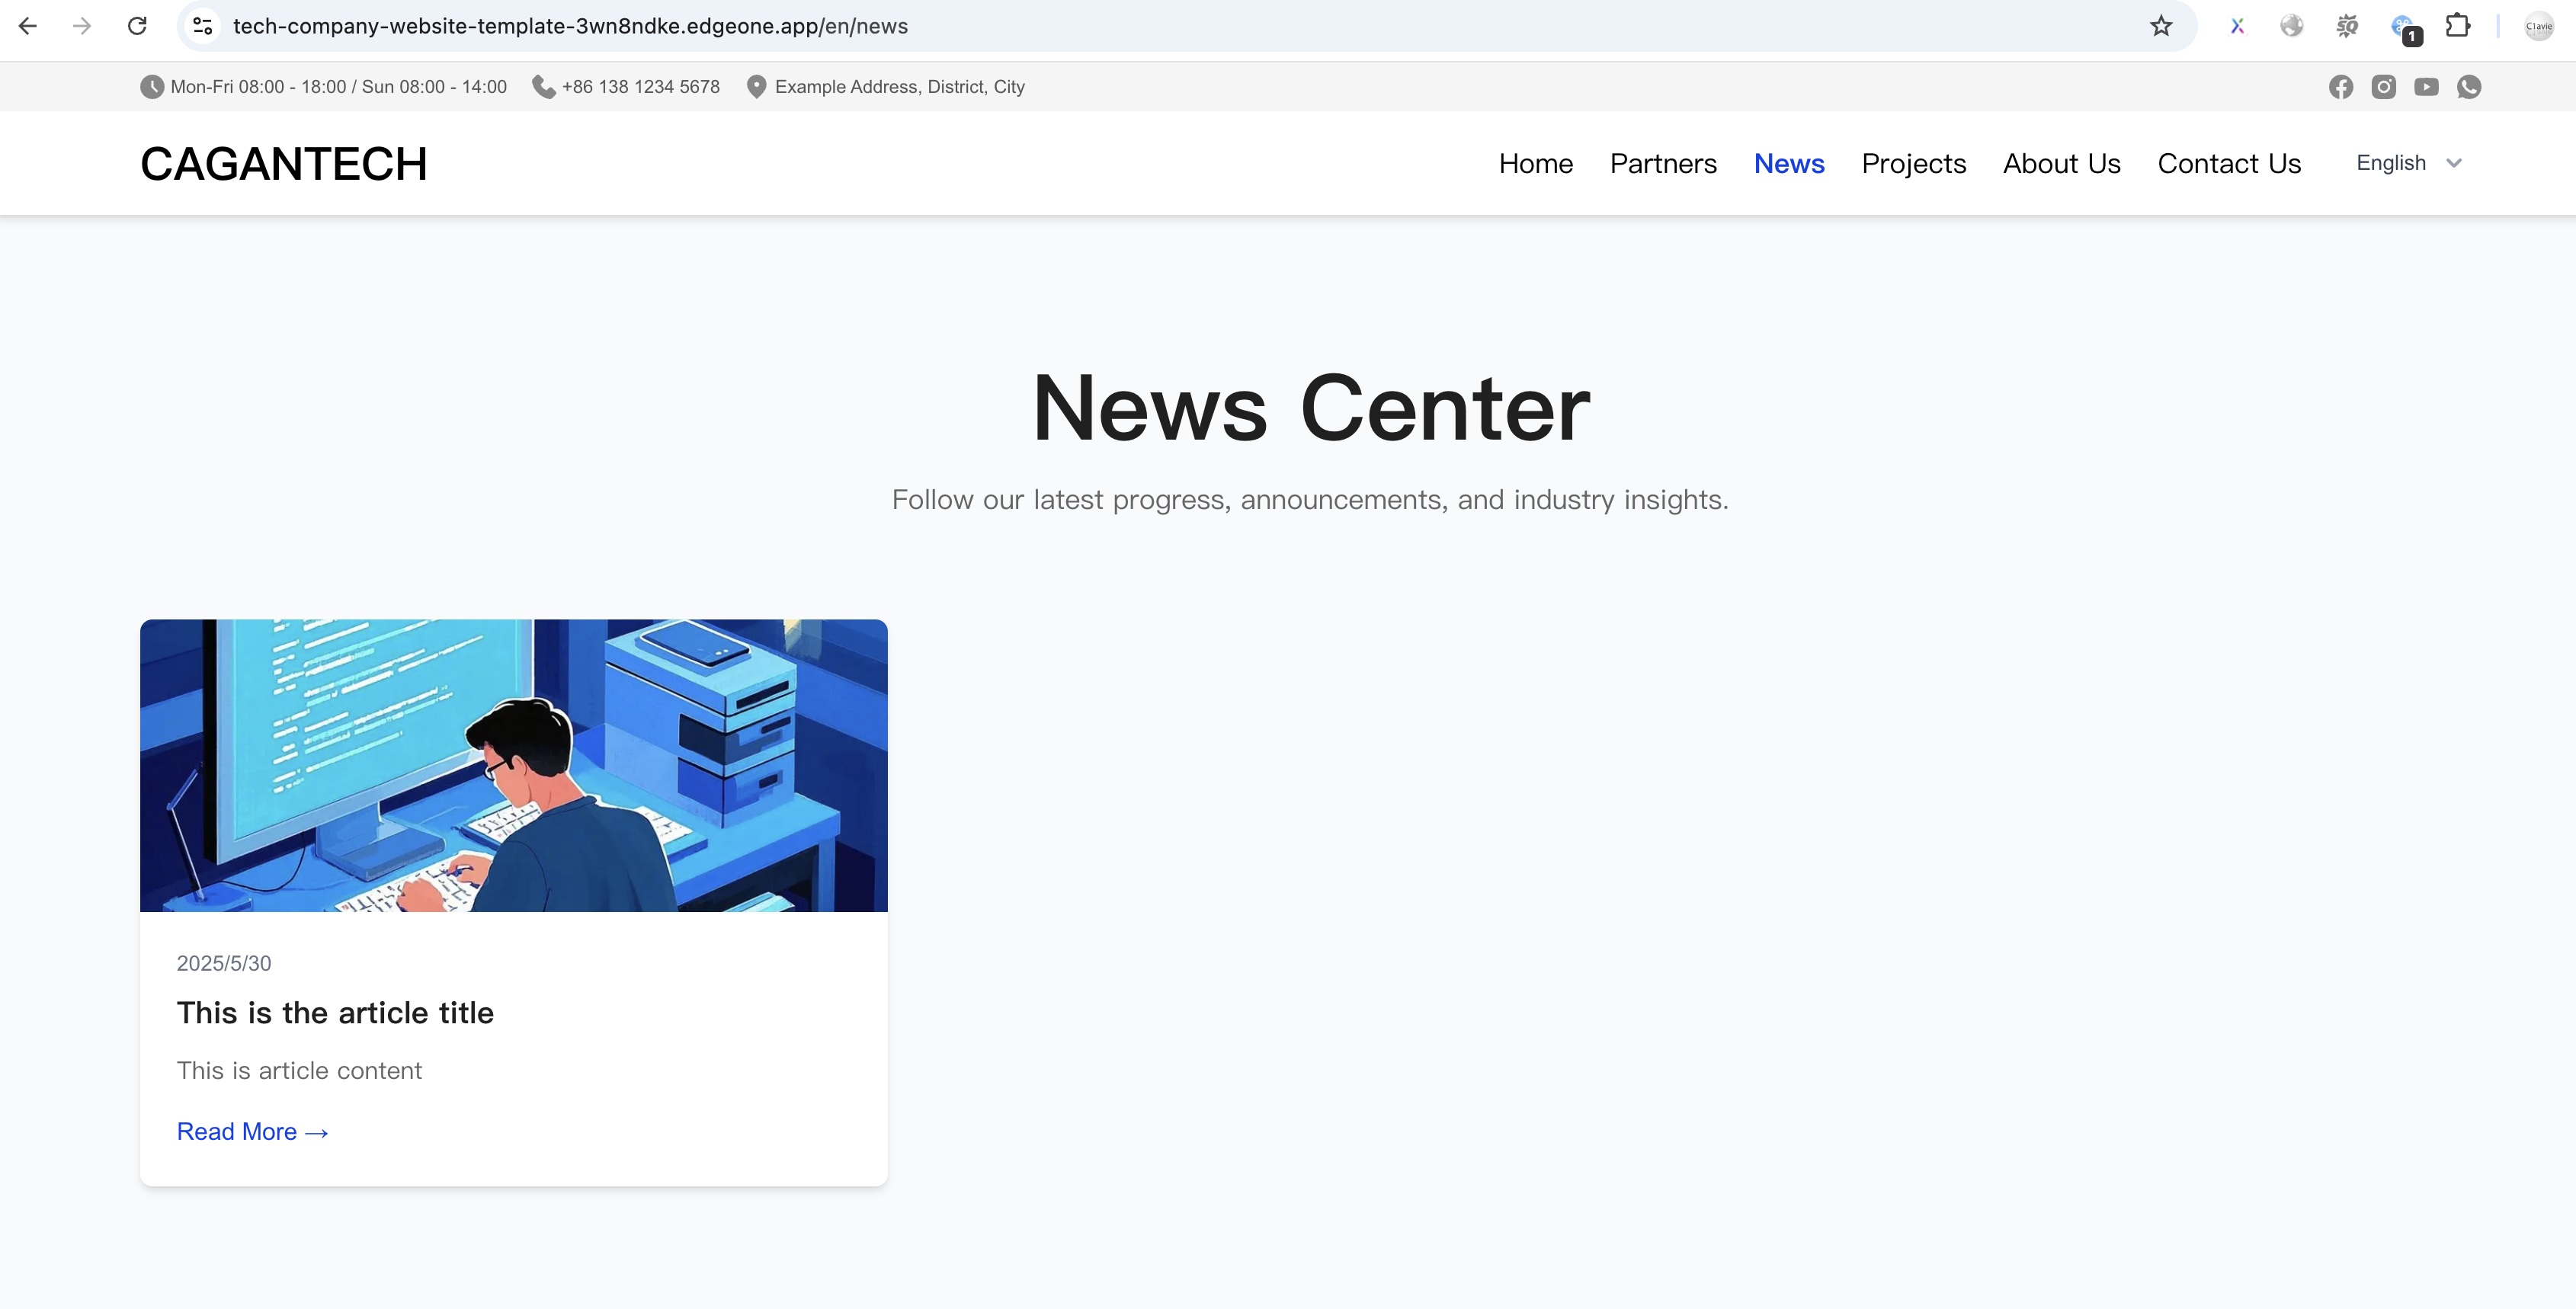The image size is (2576, 1309).
Task: Open the Facebook social icon
Action: 2340,87
